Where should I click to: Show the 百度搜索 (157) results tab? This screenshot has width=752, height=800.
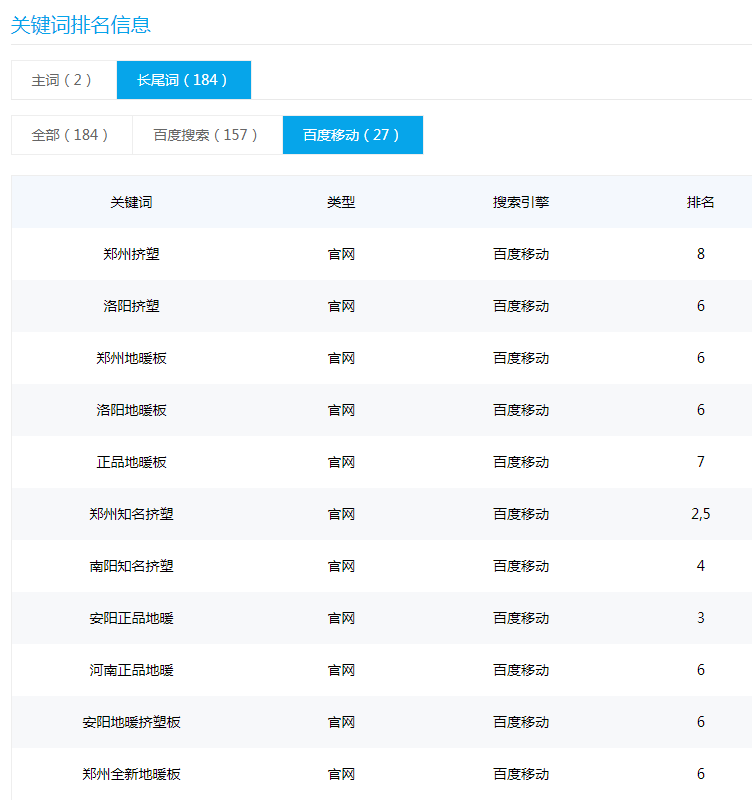(x=208, y=135)
